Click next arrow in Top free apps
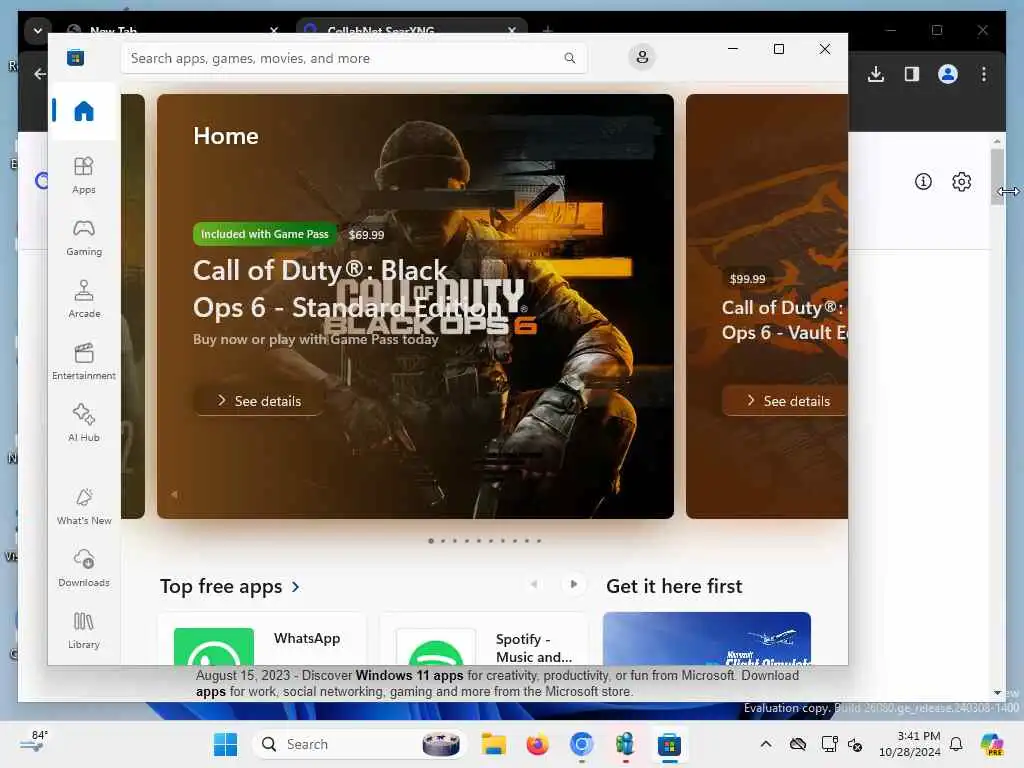Viewport: 1024px width, 768px height. click(x=573, y=584)
